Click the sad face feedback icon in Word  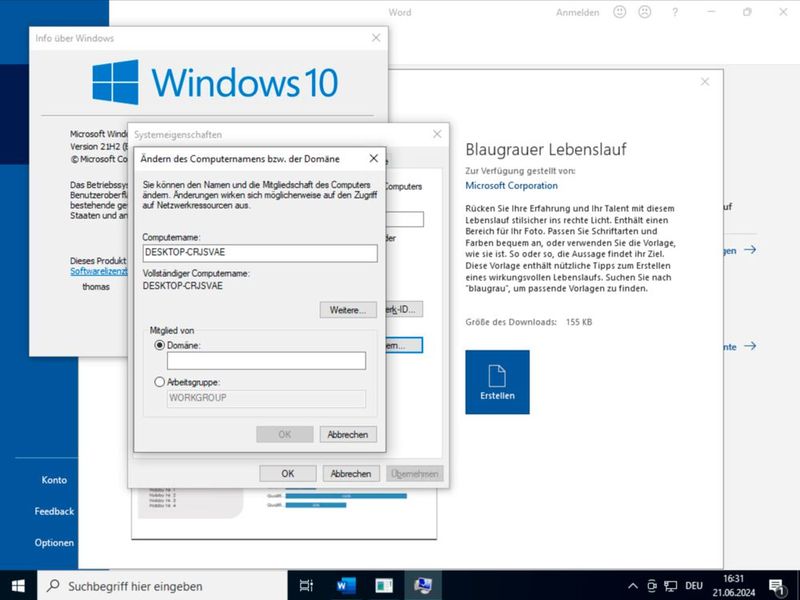point(644,12)
